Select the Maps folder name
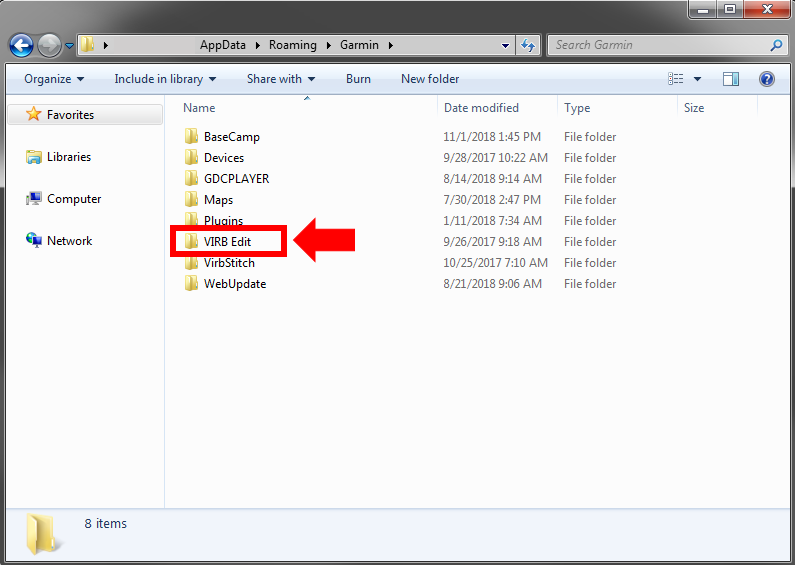 [218, 200]
